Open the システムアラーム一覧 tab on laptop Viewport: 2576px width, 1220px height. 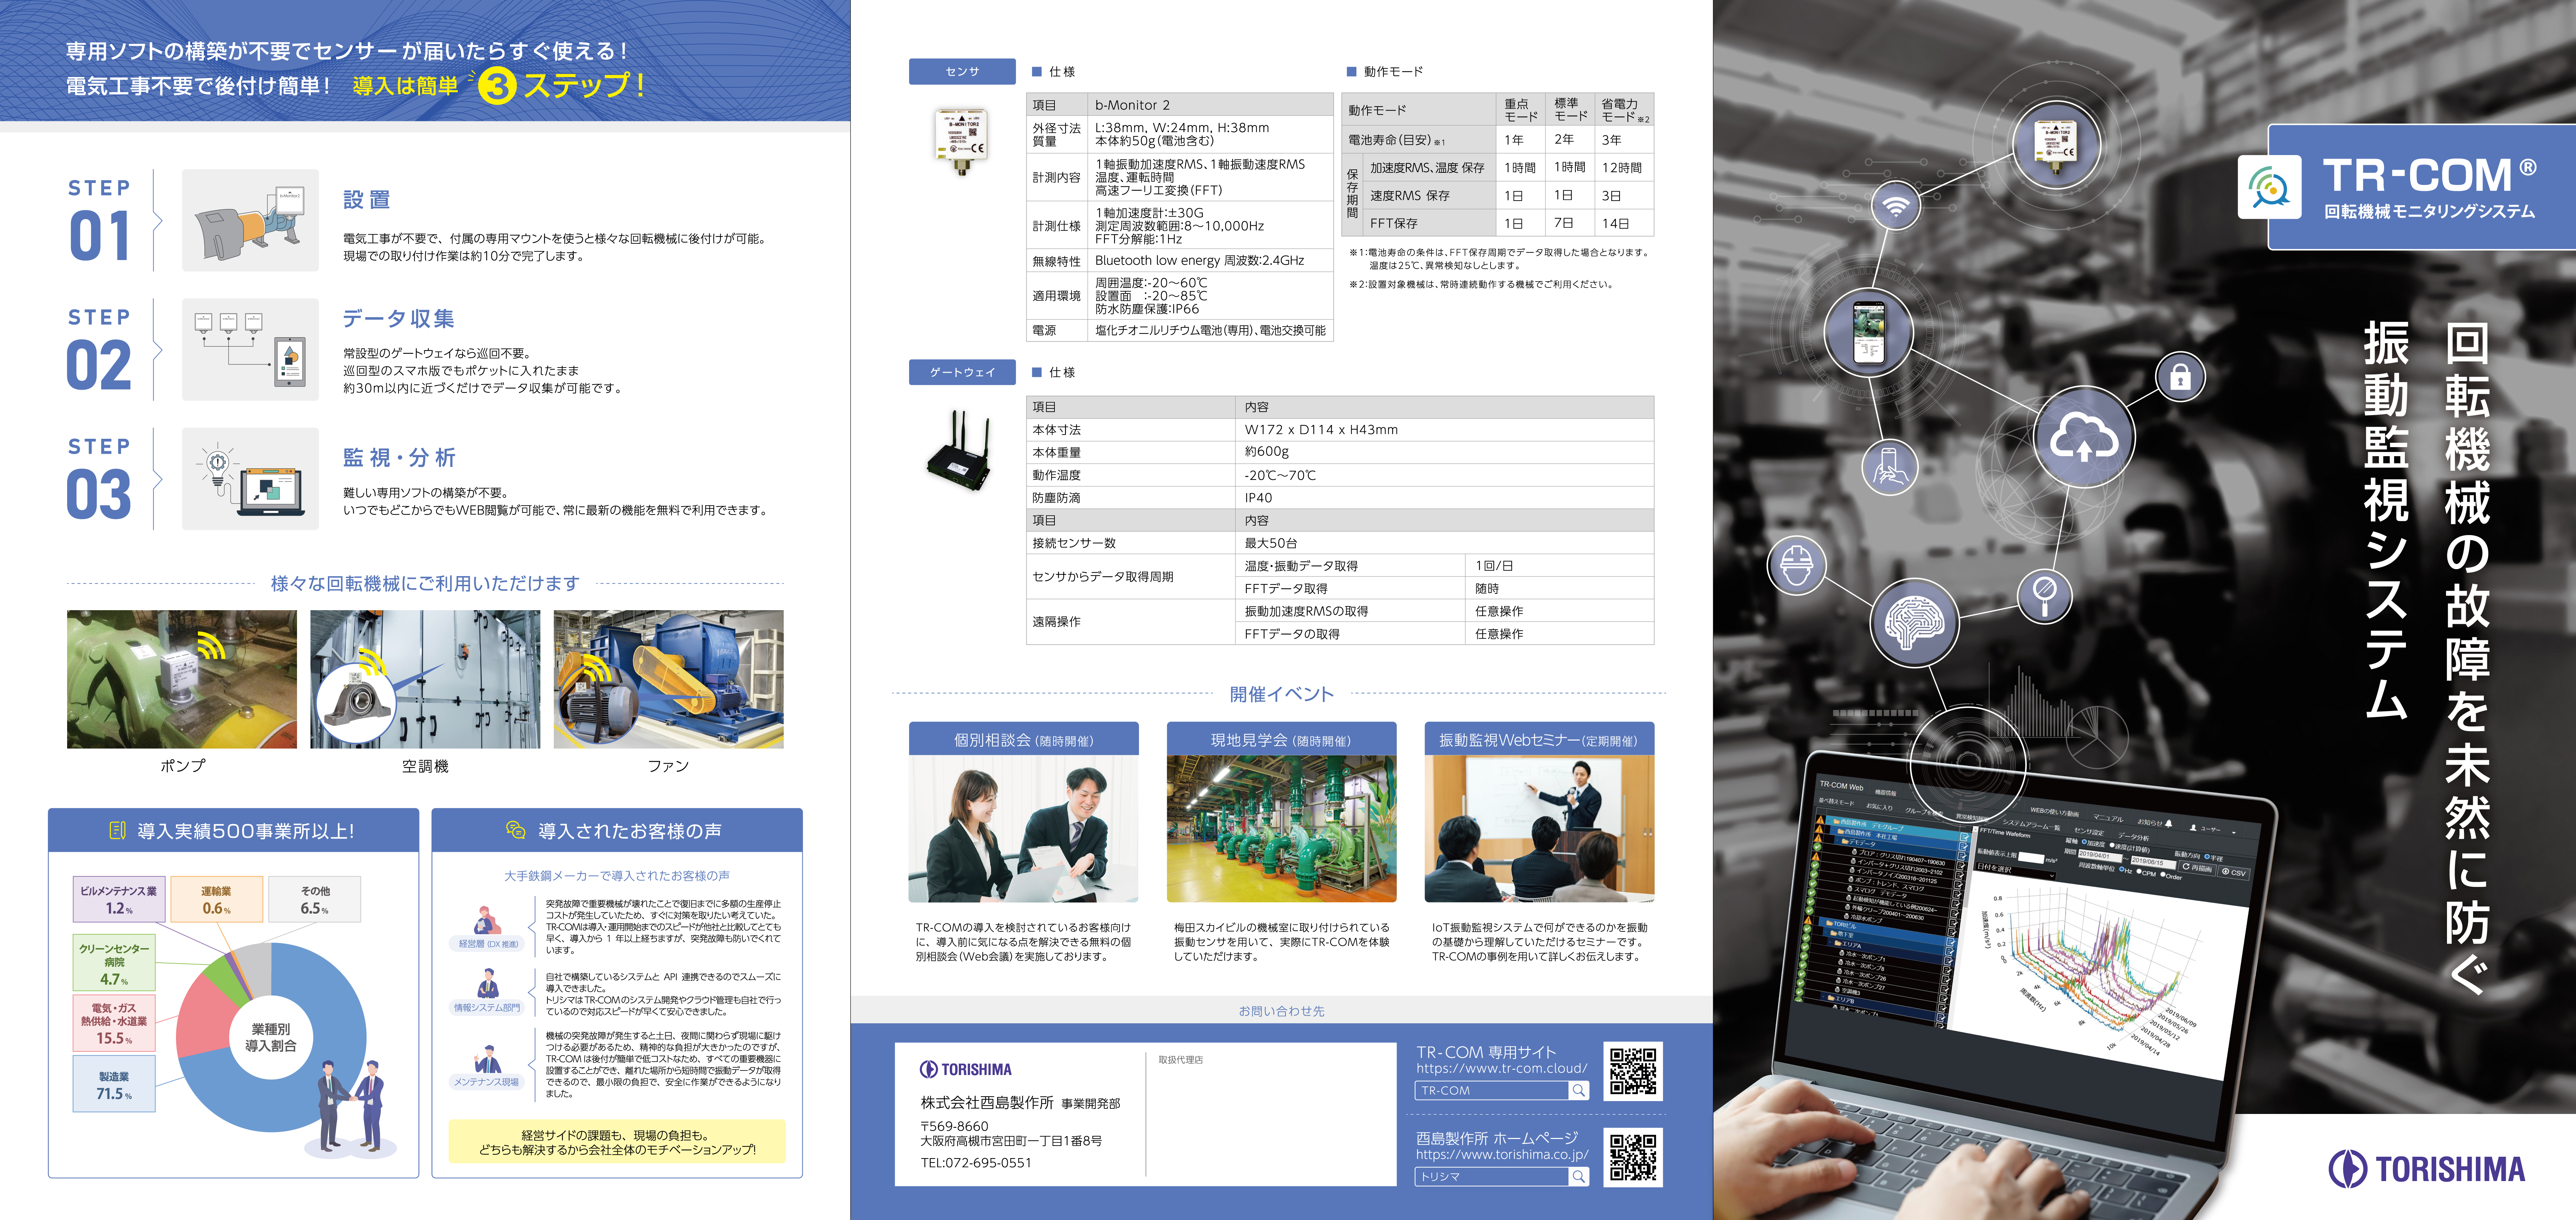(2032, 825)
